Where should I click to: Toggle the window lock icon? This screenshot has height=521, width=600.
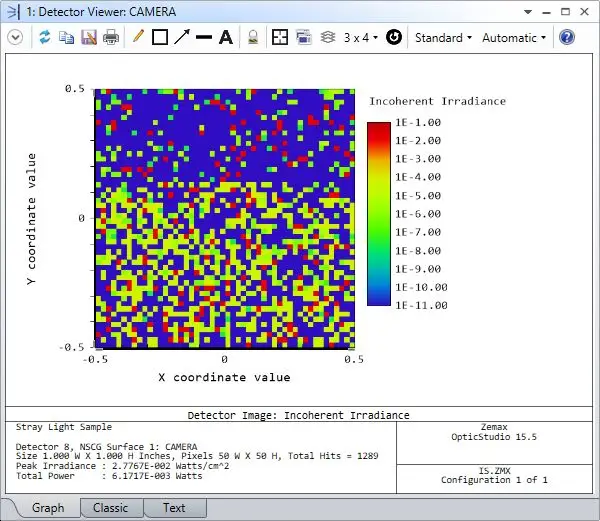pyautogui.click(x=253, y=37)
